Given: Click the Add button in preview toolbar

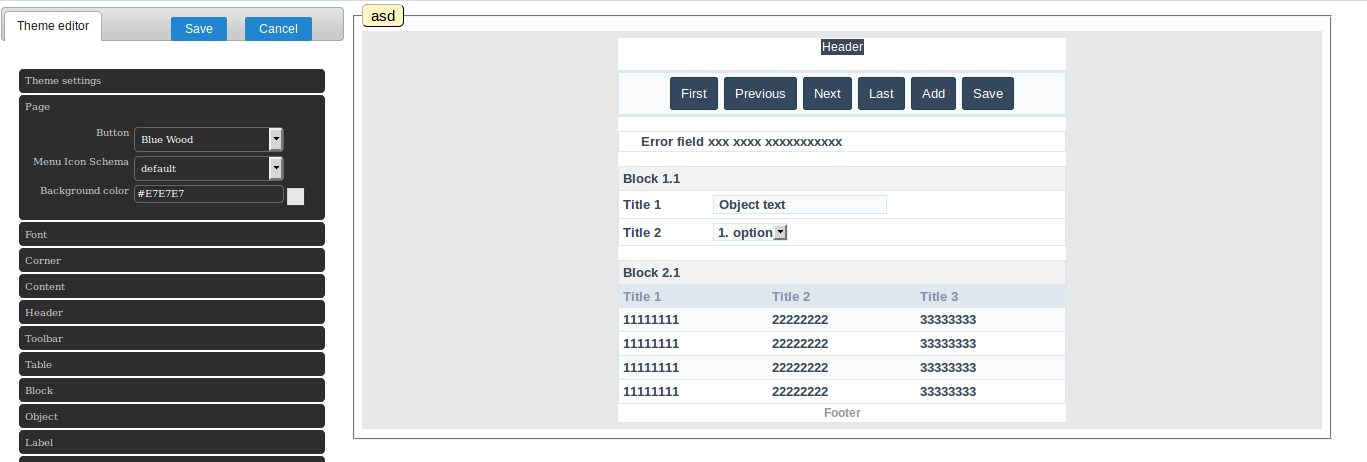Looking at the screenshot, I should coord(933,94).
